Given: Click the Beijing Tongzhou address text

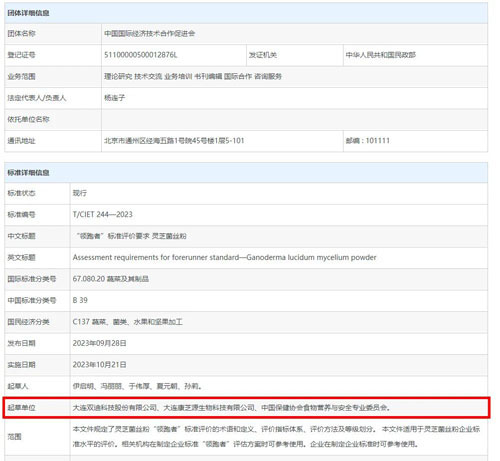Looking at the screenshot, I should 174,141.
